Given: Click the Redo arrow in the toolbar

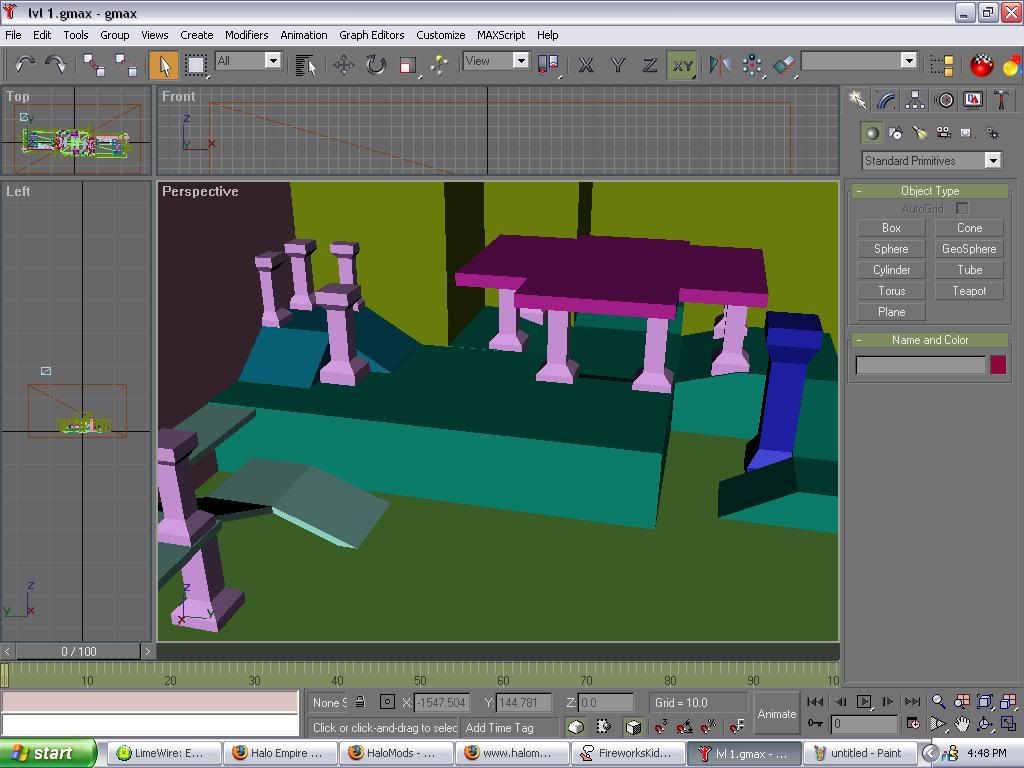Looking at the screenshot, I should 56,65.
